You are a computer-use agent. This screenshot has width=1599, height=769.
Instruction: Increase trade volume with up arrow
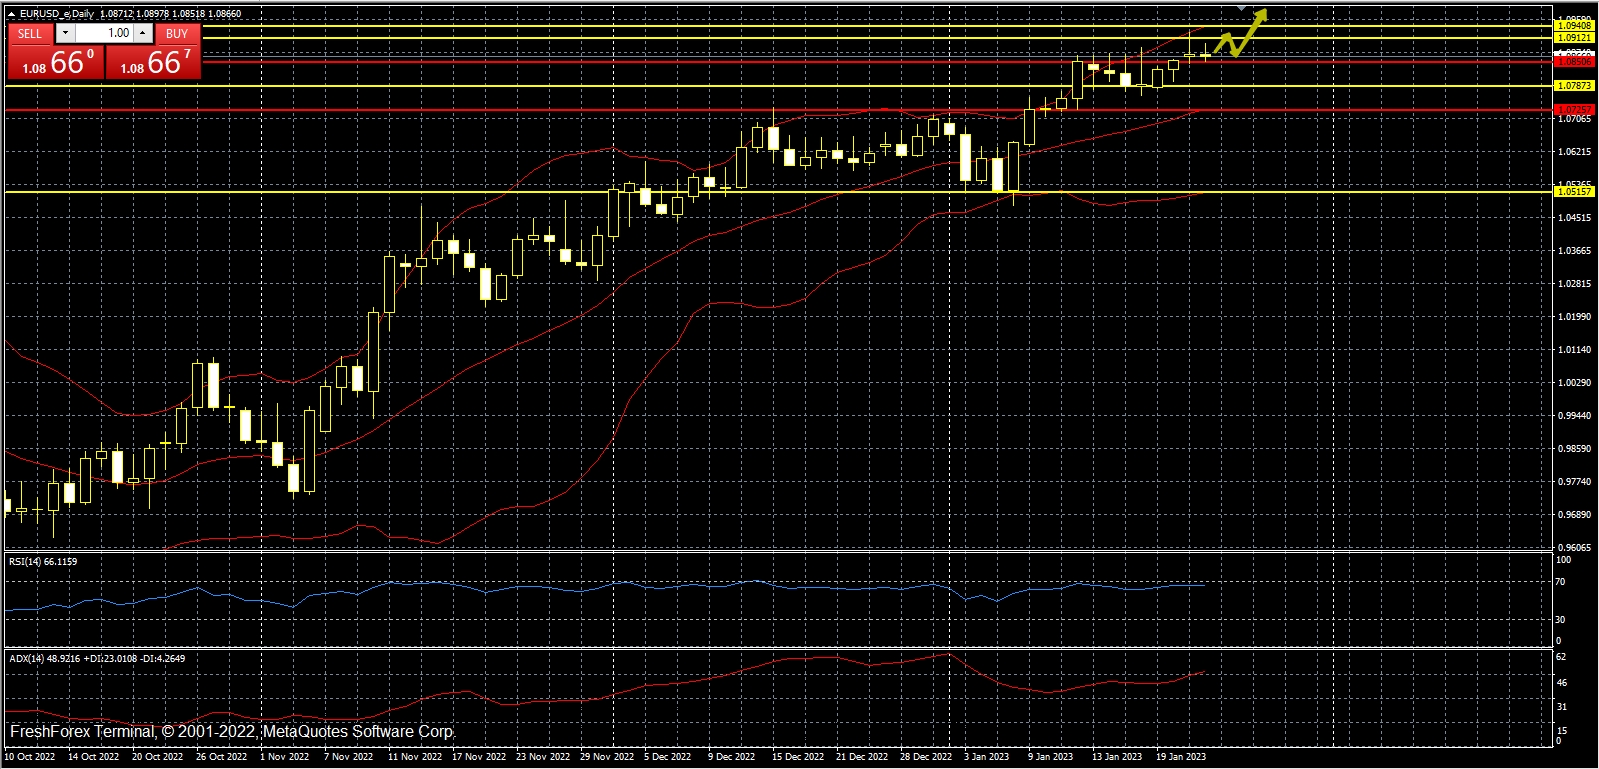(x=143, y=33)
